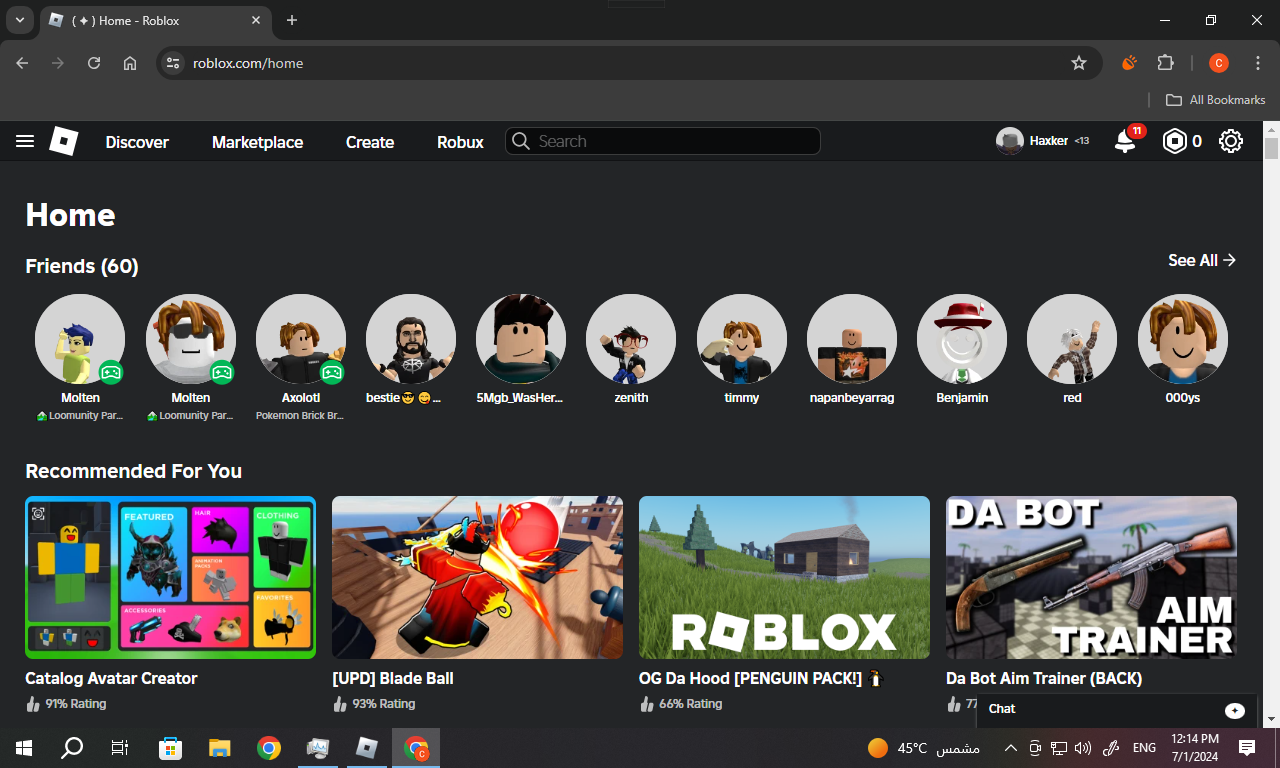This screenshot has width=1280, height=768.
Task: Open Roblox app on the taskbar
Action: pos(367,747)
